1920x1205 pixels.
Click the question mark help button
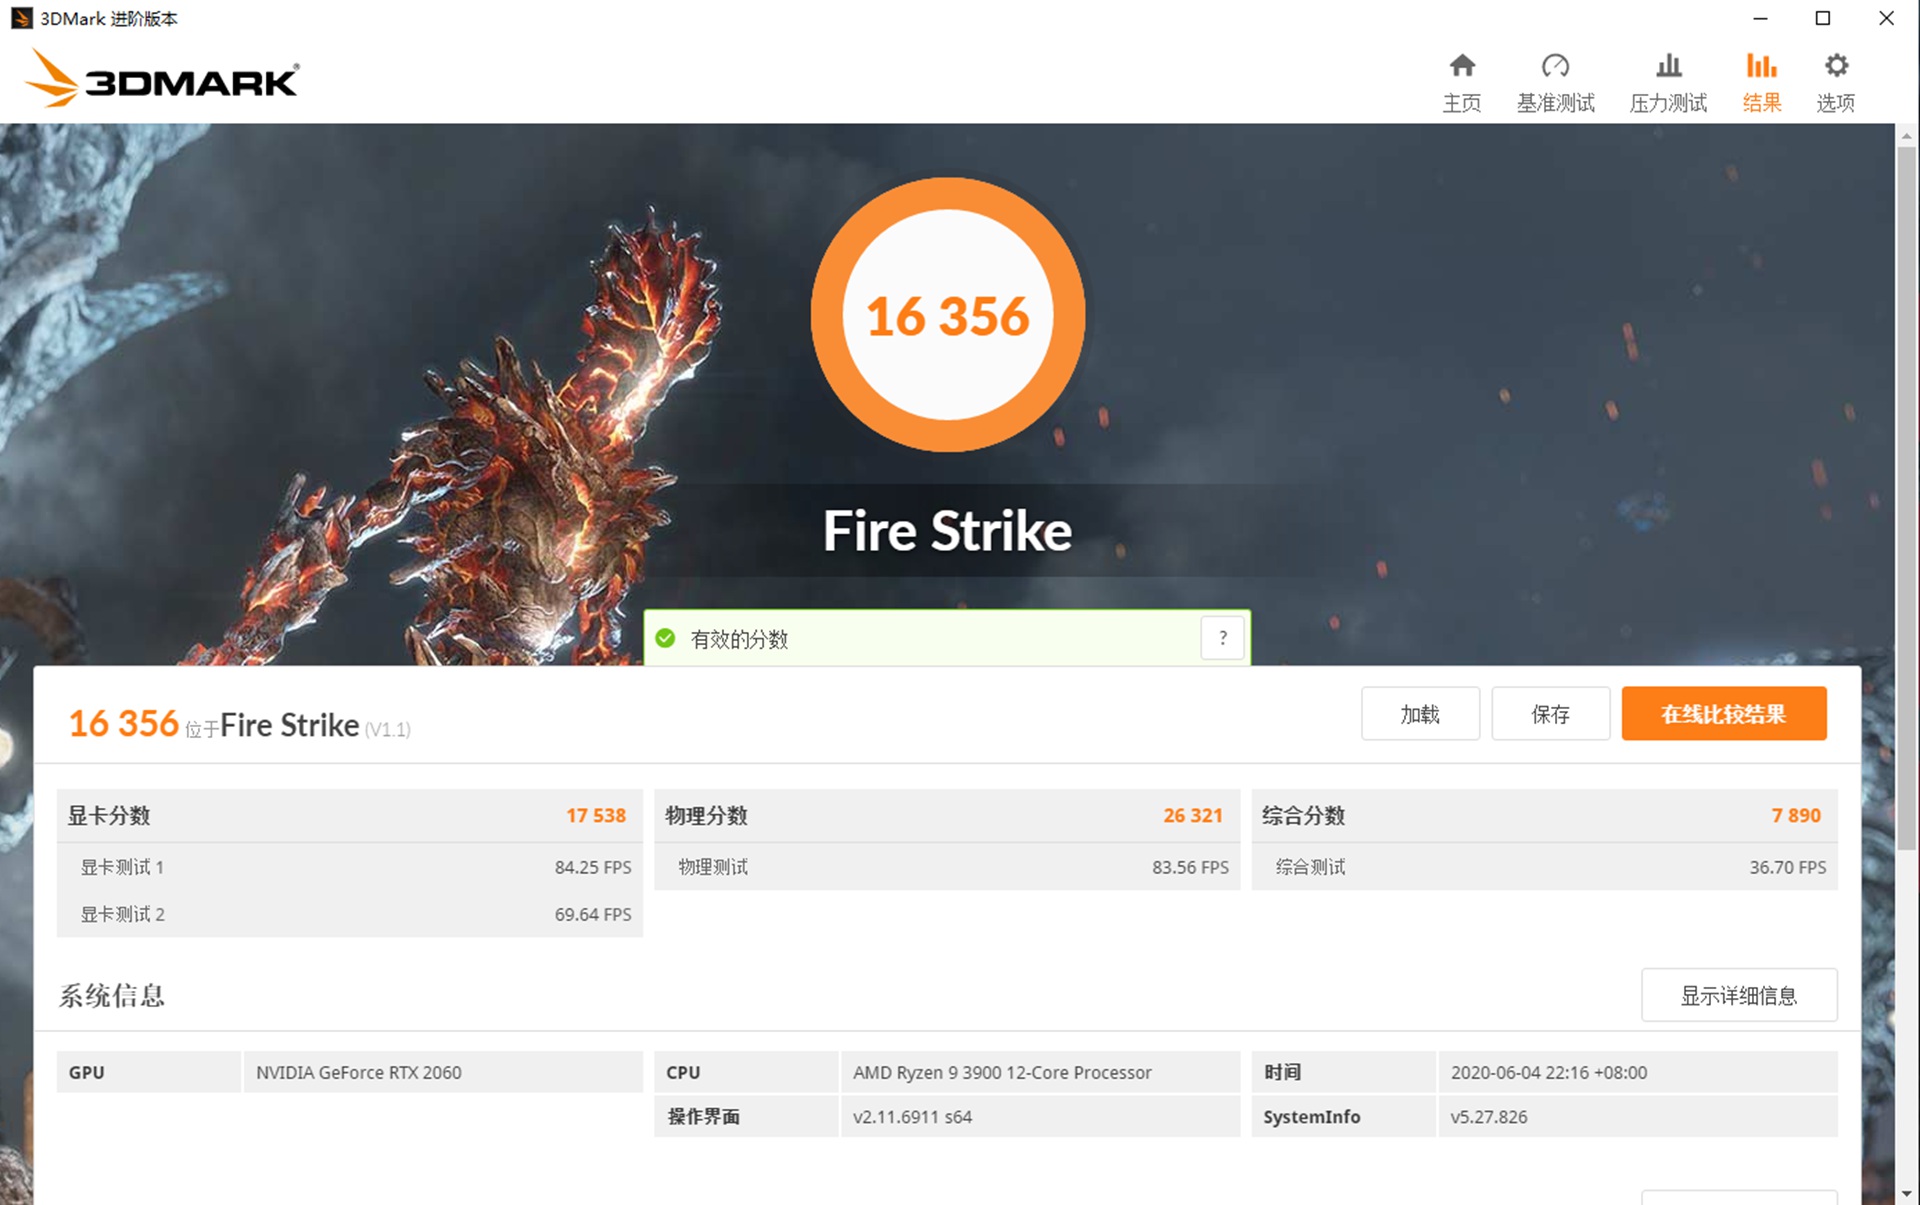pos(1222,637)
